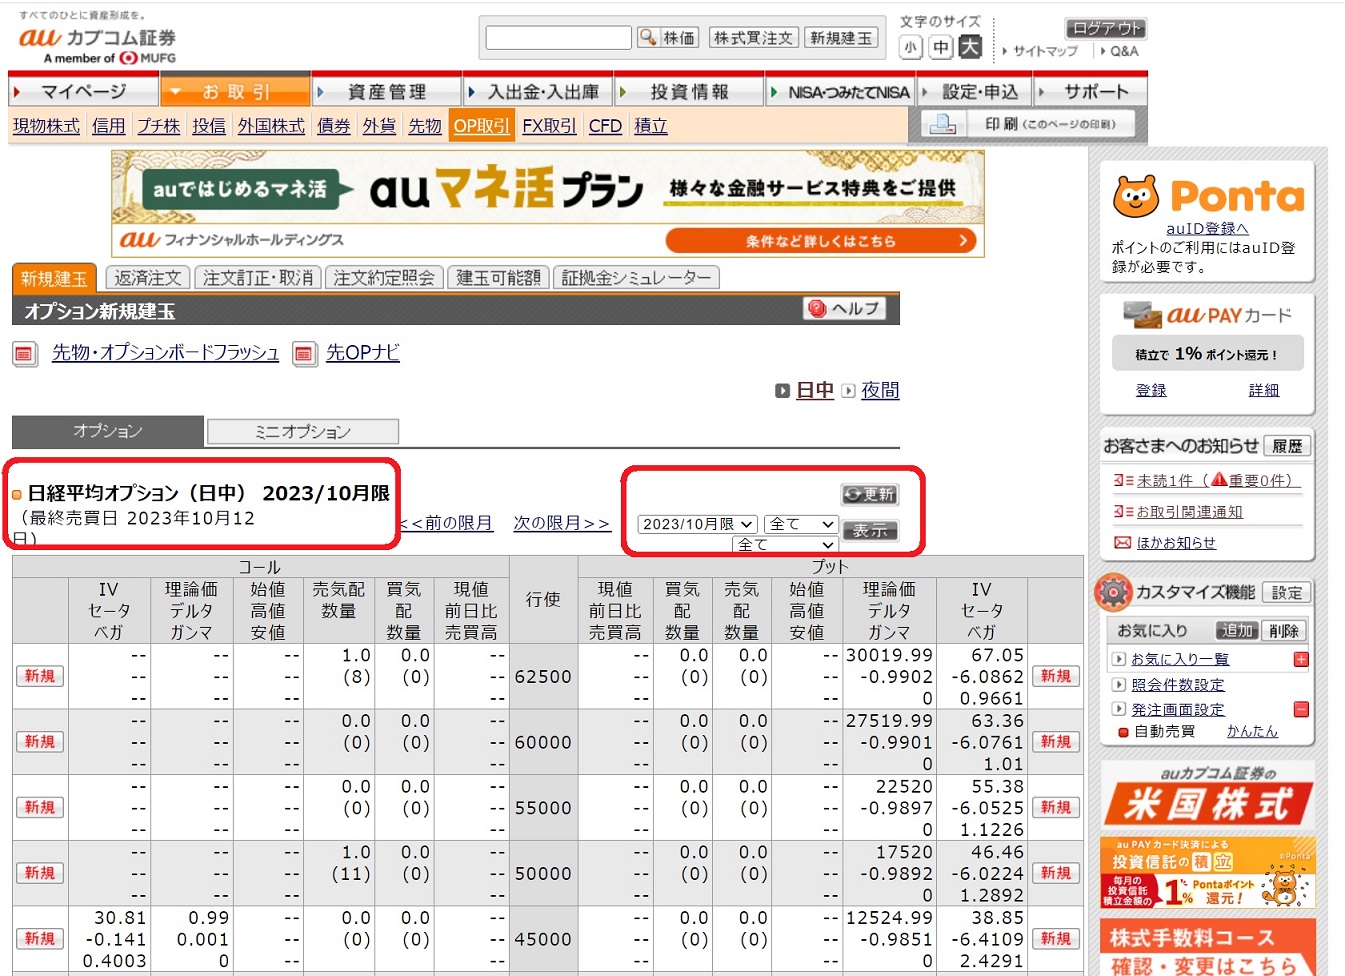Open the 注文約定照会 tab

pyautogui.click(x=384, y=278)
